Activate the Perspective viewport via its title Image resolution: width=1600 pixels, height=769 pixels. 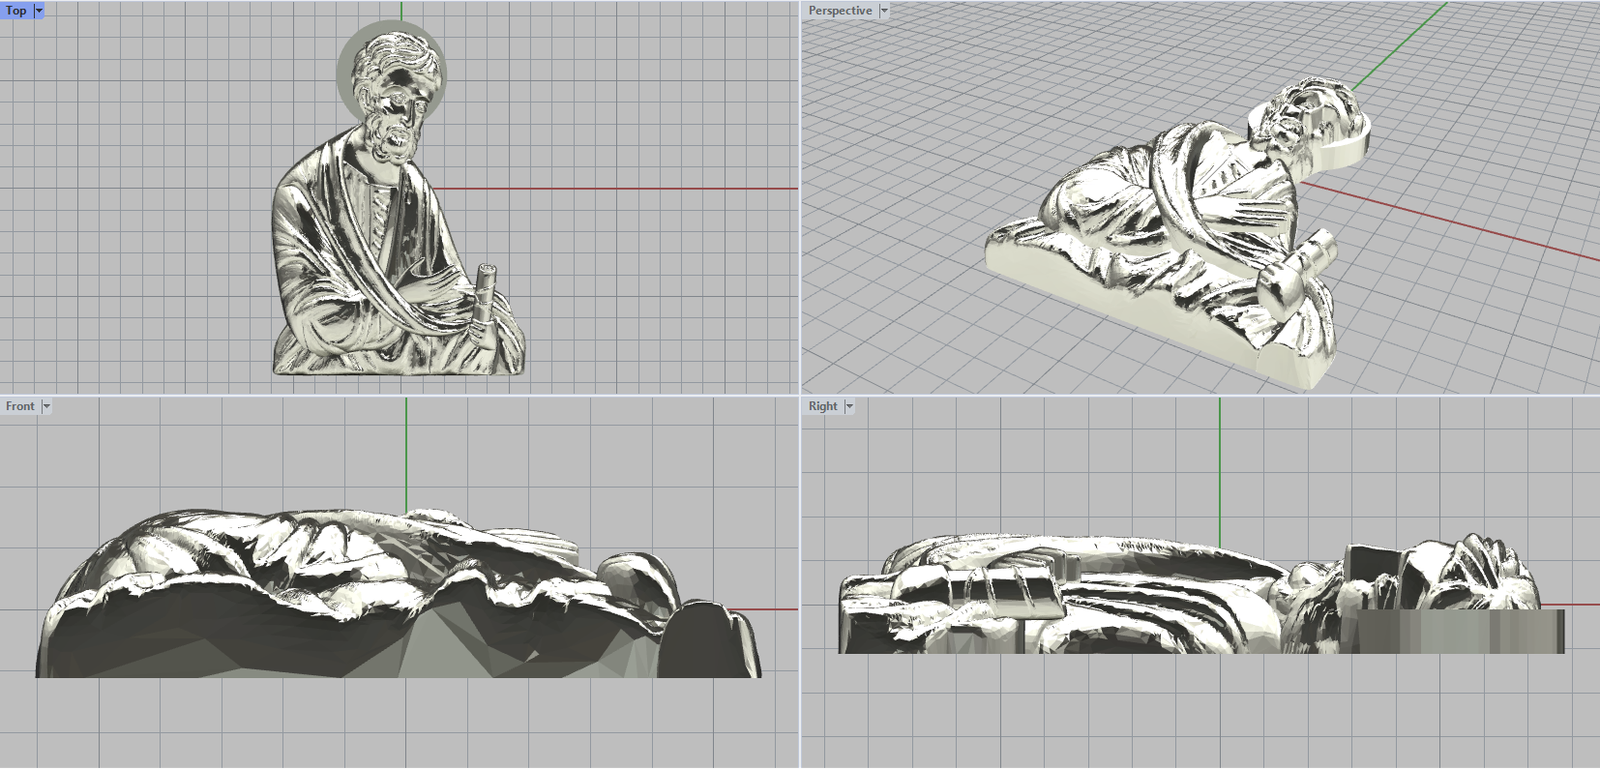tap(840, 10)
